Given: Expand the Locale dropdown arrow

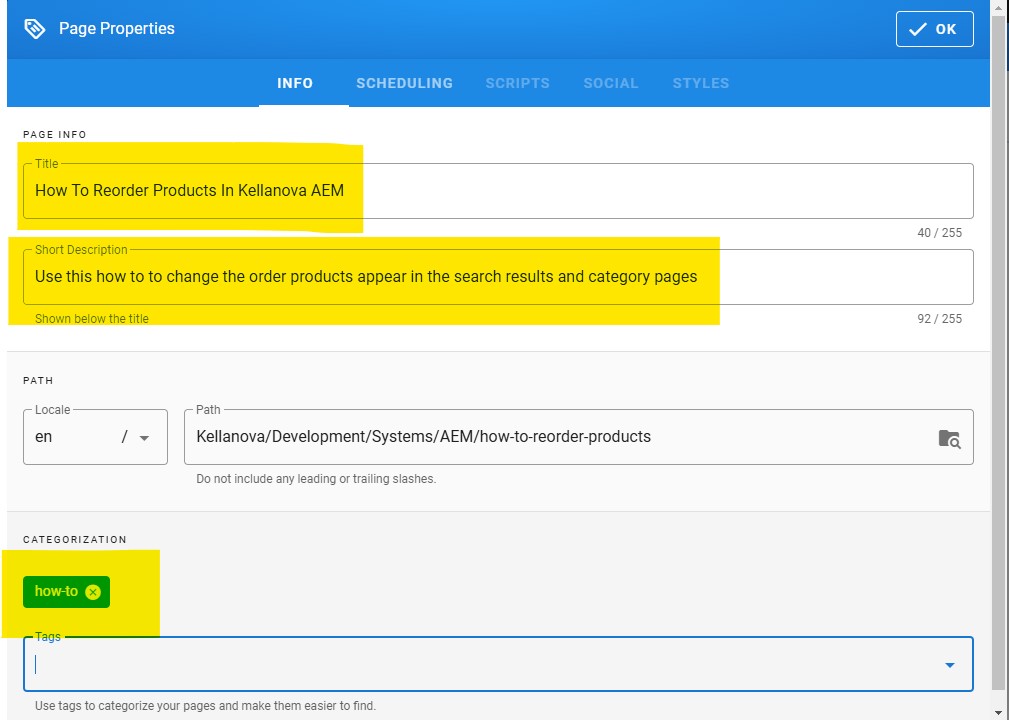Looking at the screenshot, I should coord(145,438).
